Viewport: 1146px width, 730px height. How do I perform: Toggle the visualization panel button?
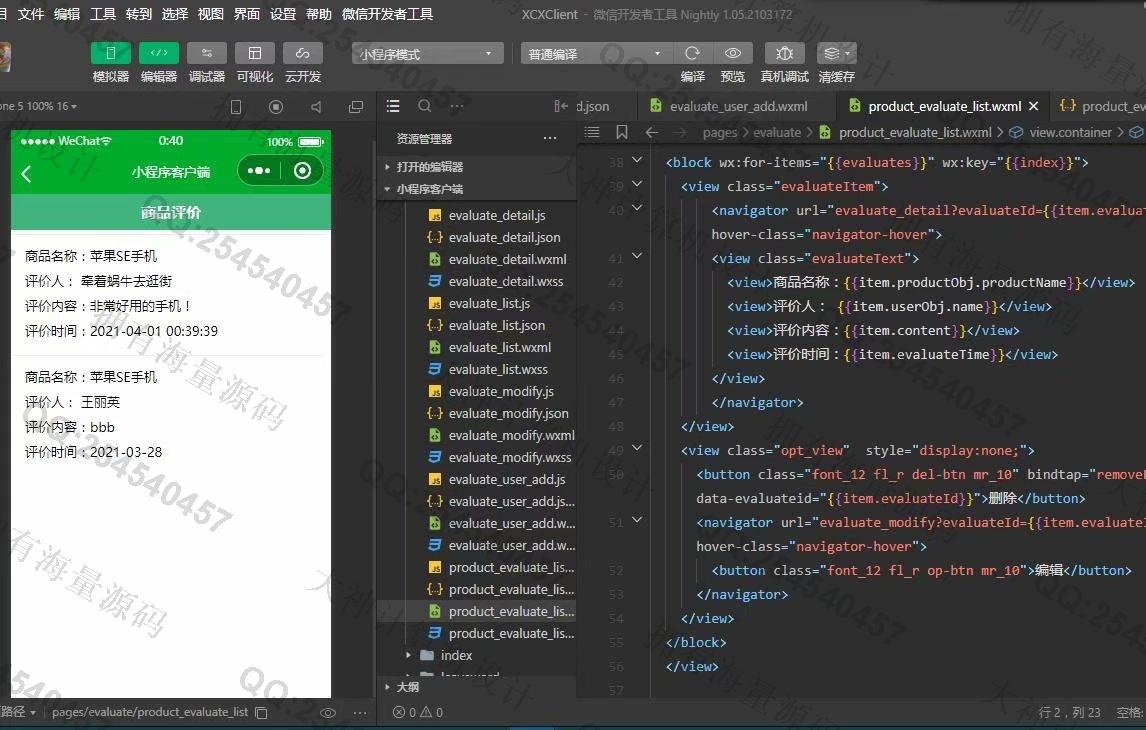point(254,53)
